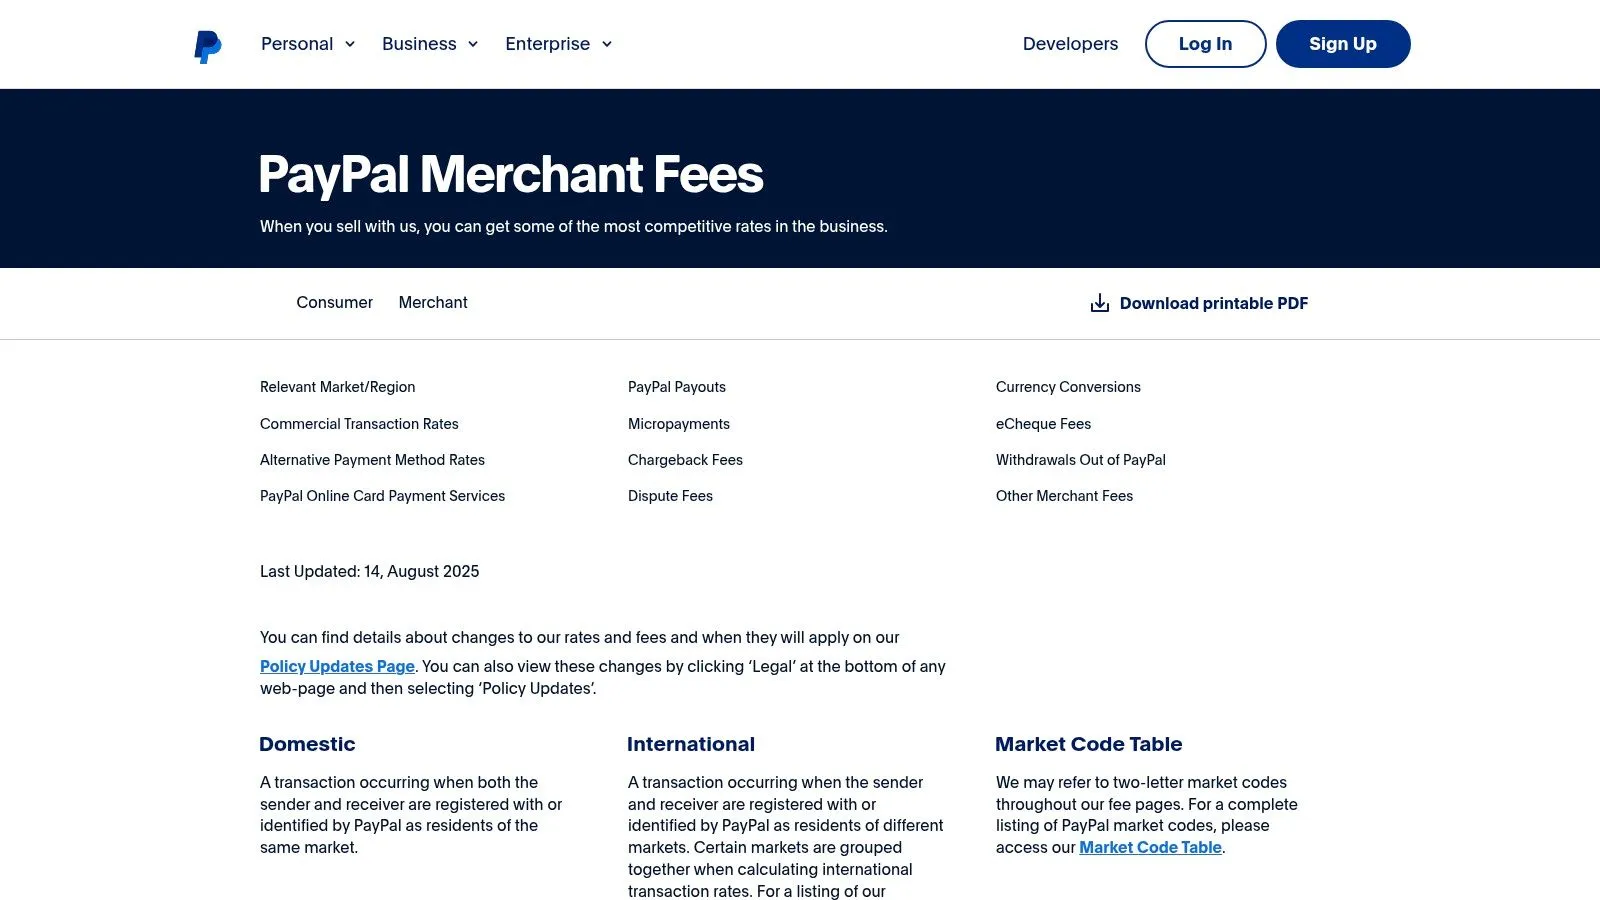This screenshot has height=900, width=1600.
Task: Click the Log In button
Action: point(1205,43)
